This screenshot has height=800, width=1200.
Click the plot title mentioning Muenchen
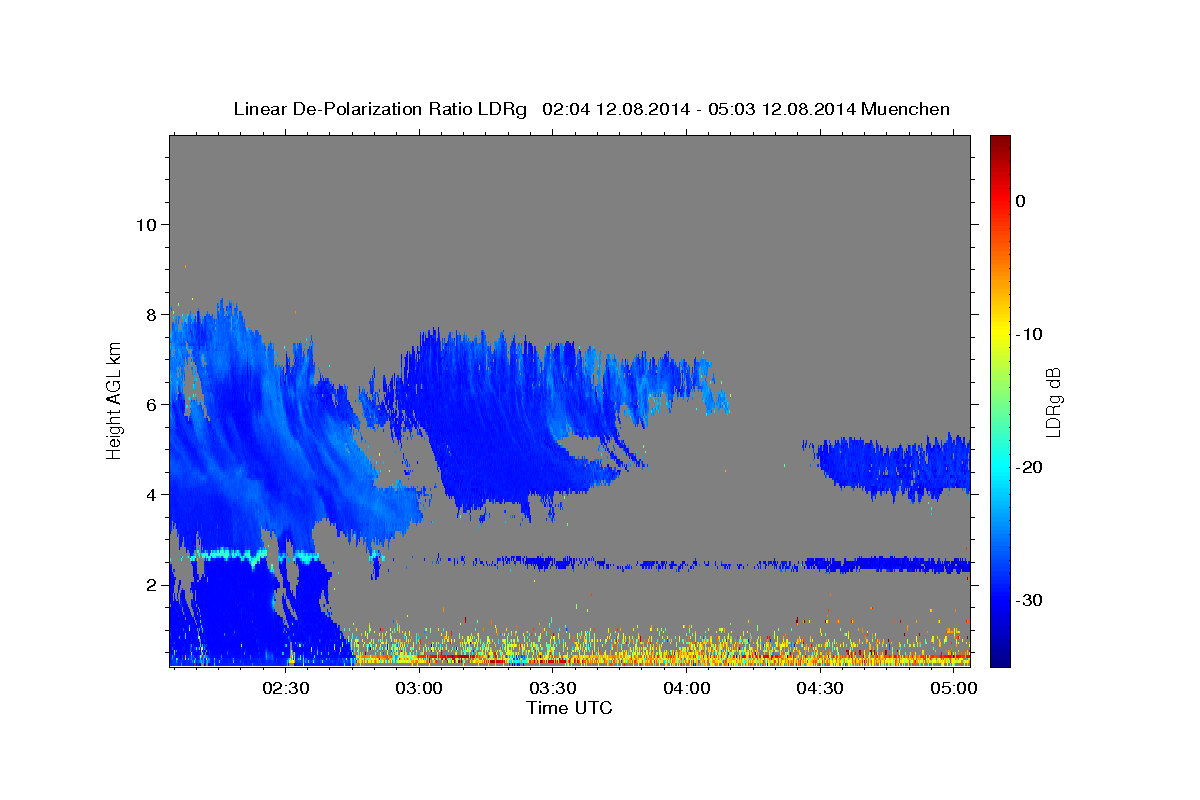point(591,109)
